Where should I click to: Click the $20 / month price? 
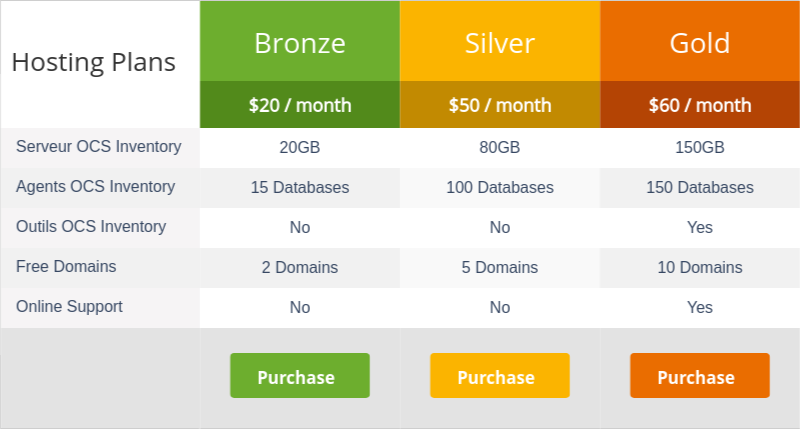pos(300,105)
